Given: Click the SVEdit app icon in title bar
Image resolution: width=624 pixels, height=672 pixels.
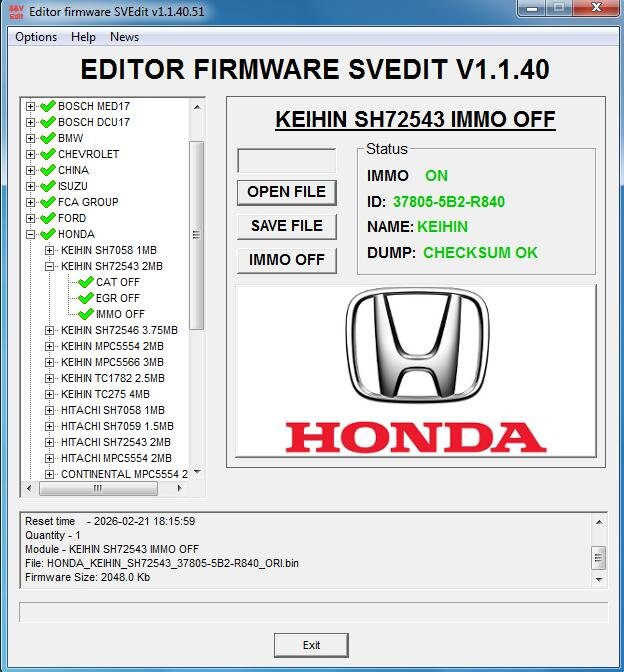Looking at the screenshot, I should coord(16,12).
